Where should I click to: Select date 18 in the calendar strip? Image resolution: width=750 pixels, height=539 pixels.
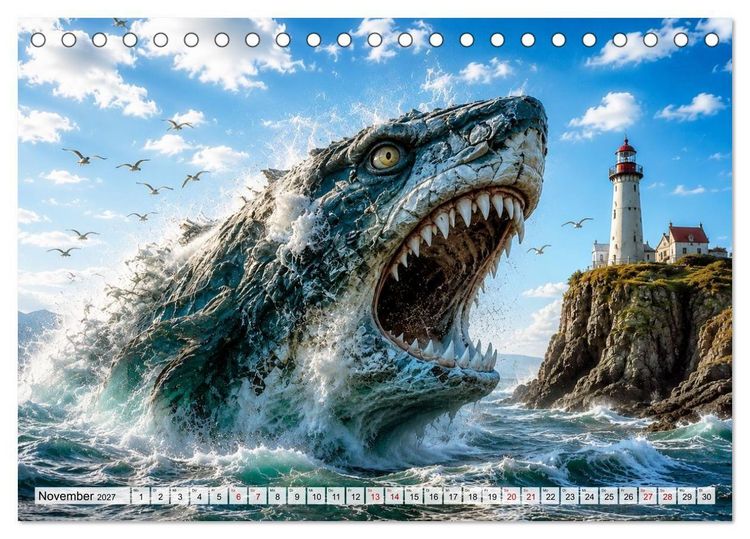click(473, 496)
